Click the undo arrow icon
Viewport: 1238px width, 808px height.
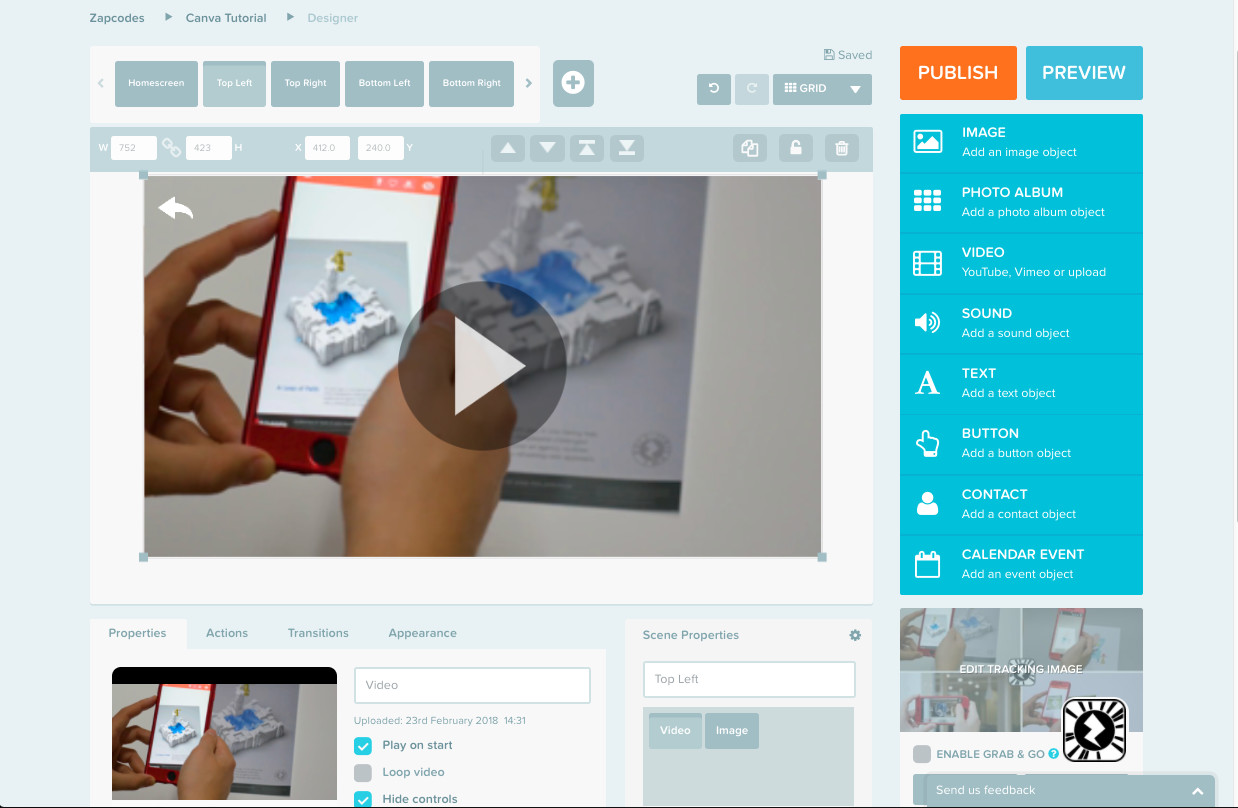714,89
